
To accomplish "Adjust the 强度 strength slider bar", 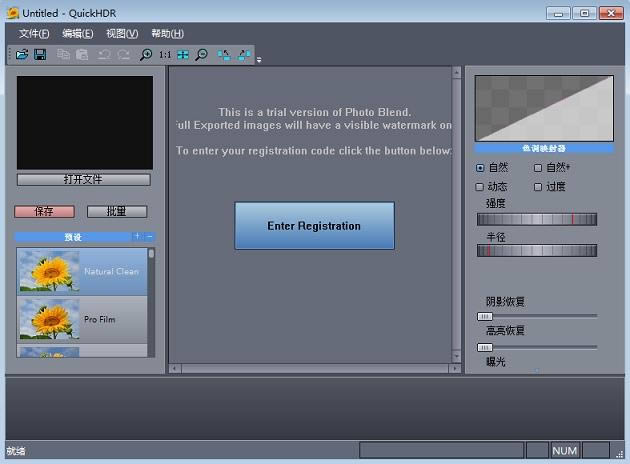I will (536, 219).
